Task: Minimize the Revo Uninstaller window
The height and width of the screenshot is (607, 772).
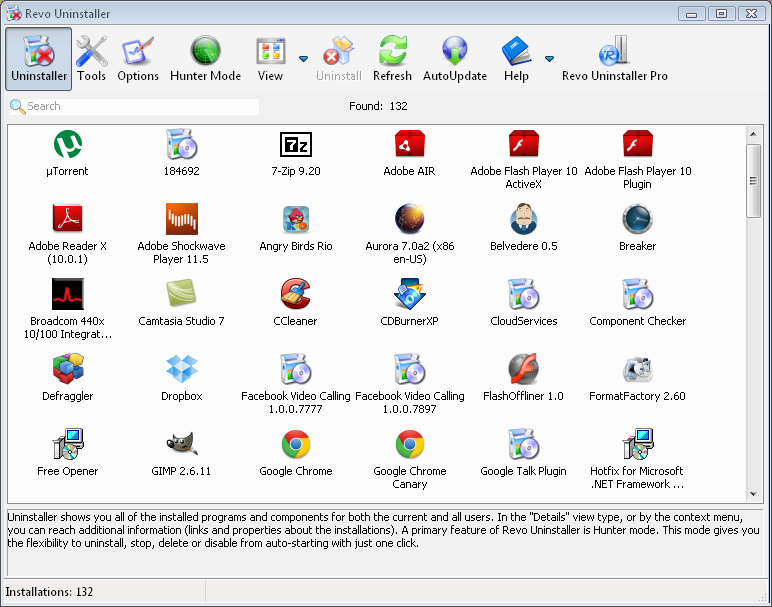Action: point(692,14)
